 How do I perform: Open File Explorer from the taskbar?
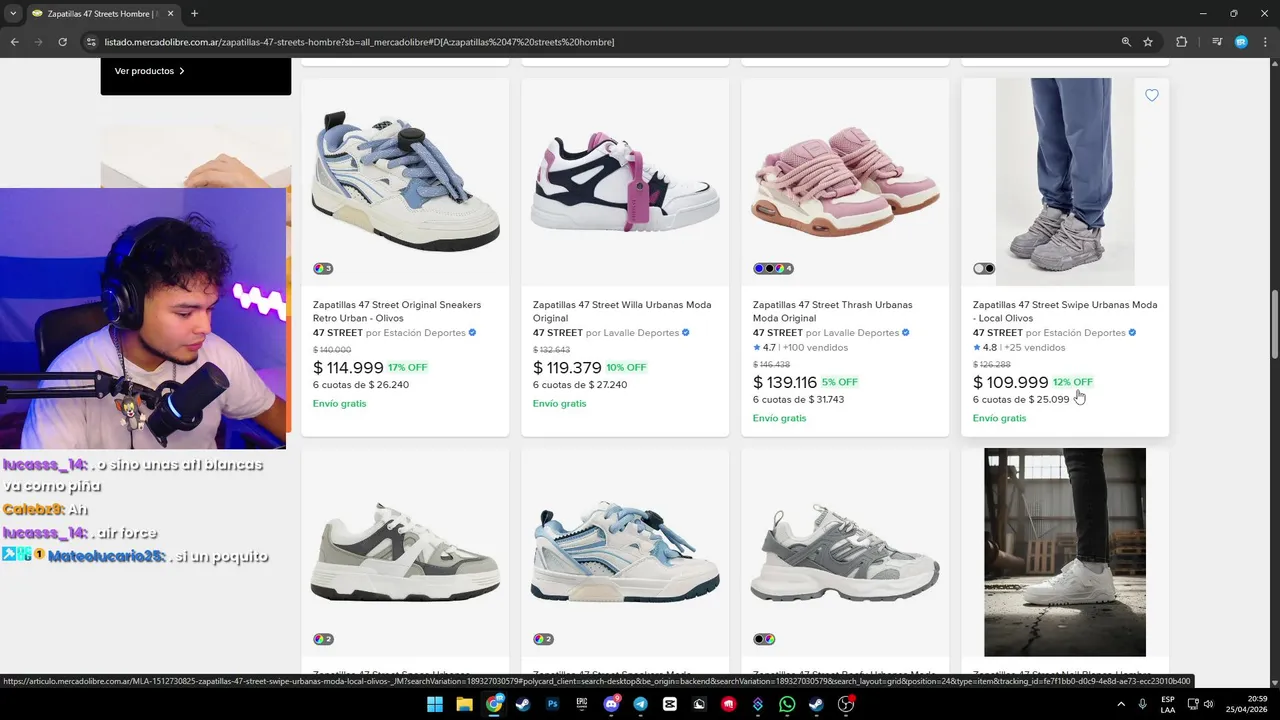pos(464,704)
